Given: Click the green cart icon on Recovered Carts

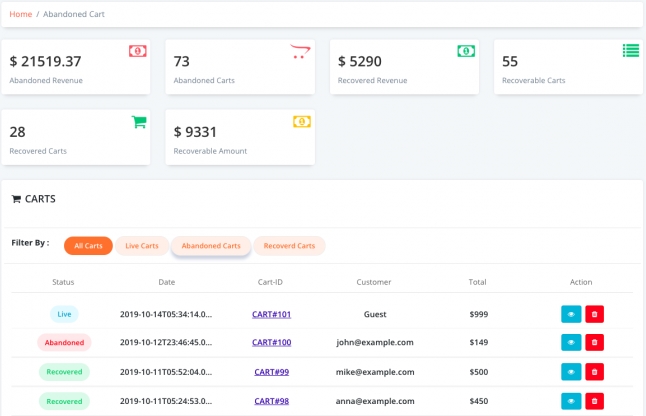Looking at the screenshot, I should tap(139, 122).
